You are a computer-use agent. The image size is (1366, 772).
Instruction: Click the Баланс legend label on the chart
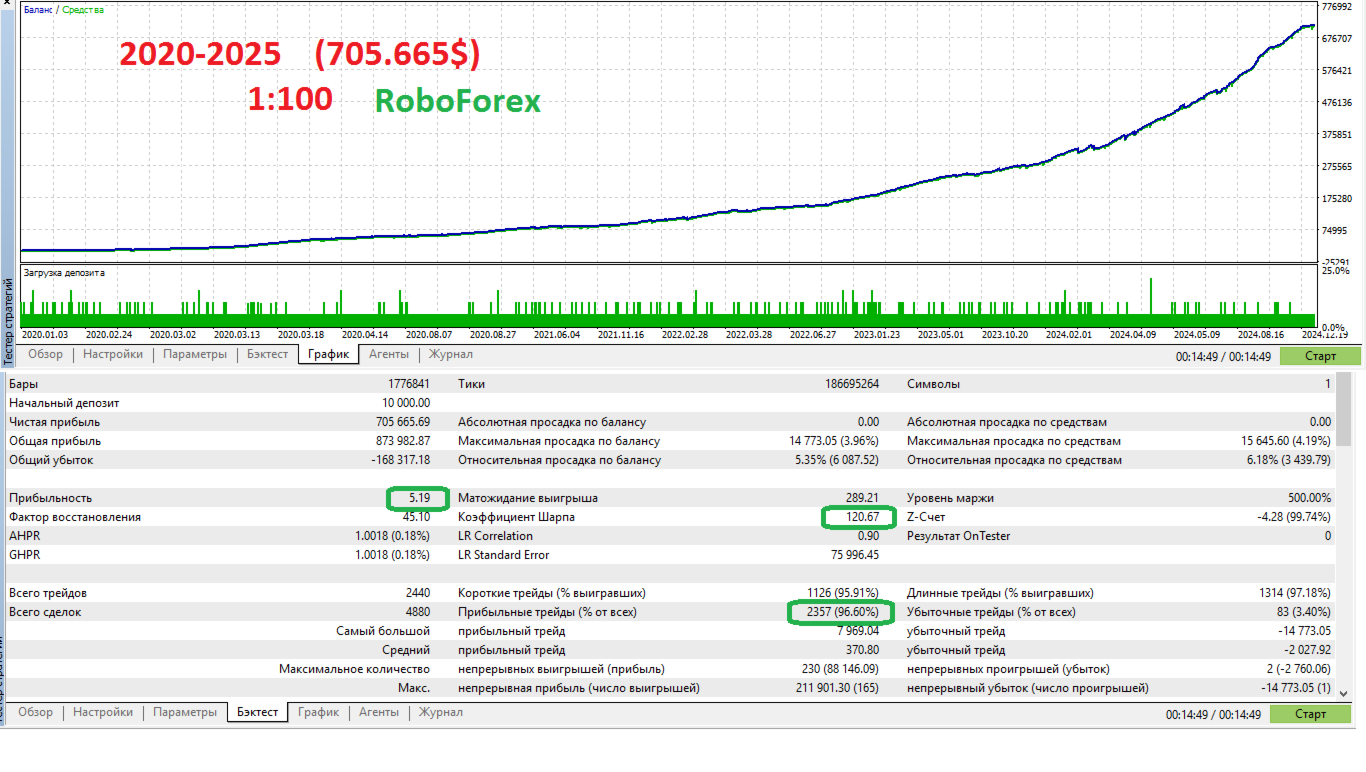coord(39,9)
